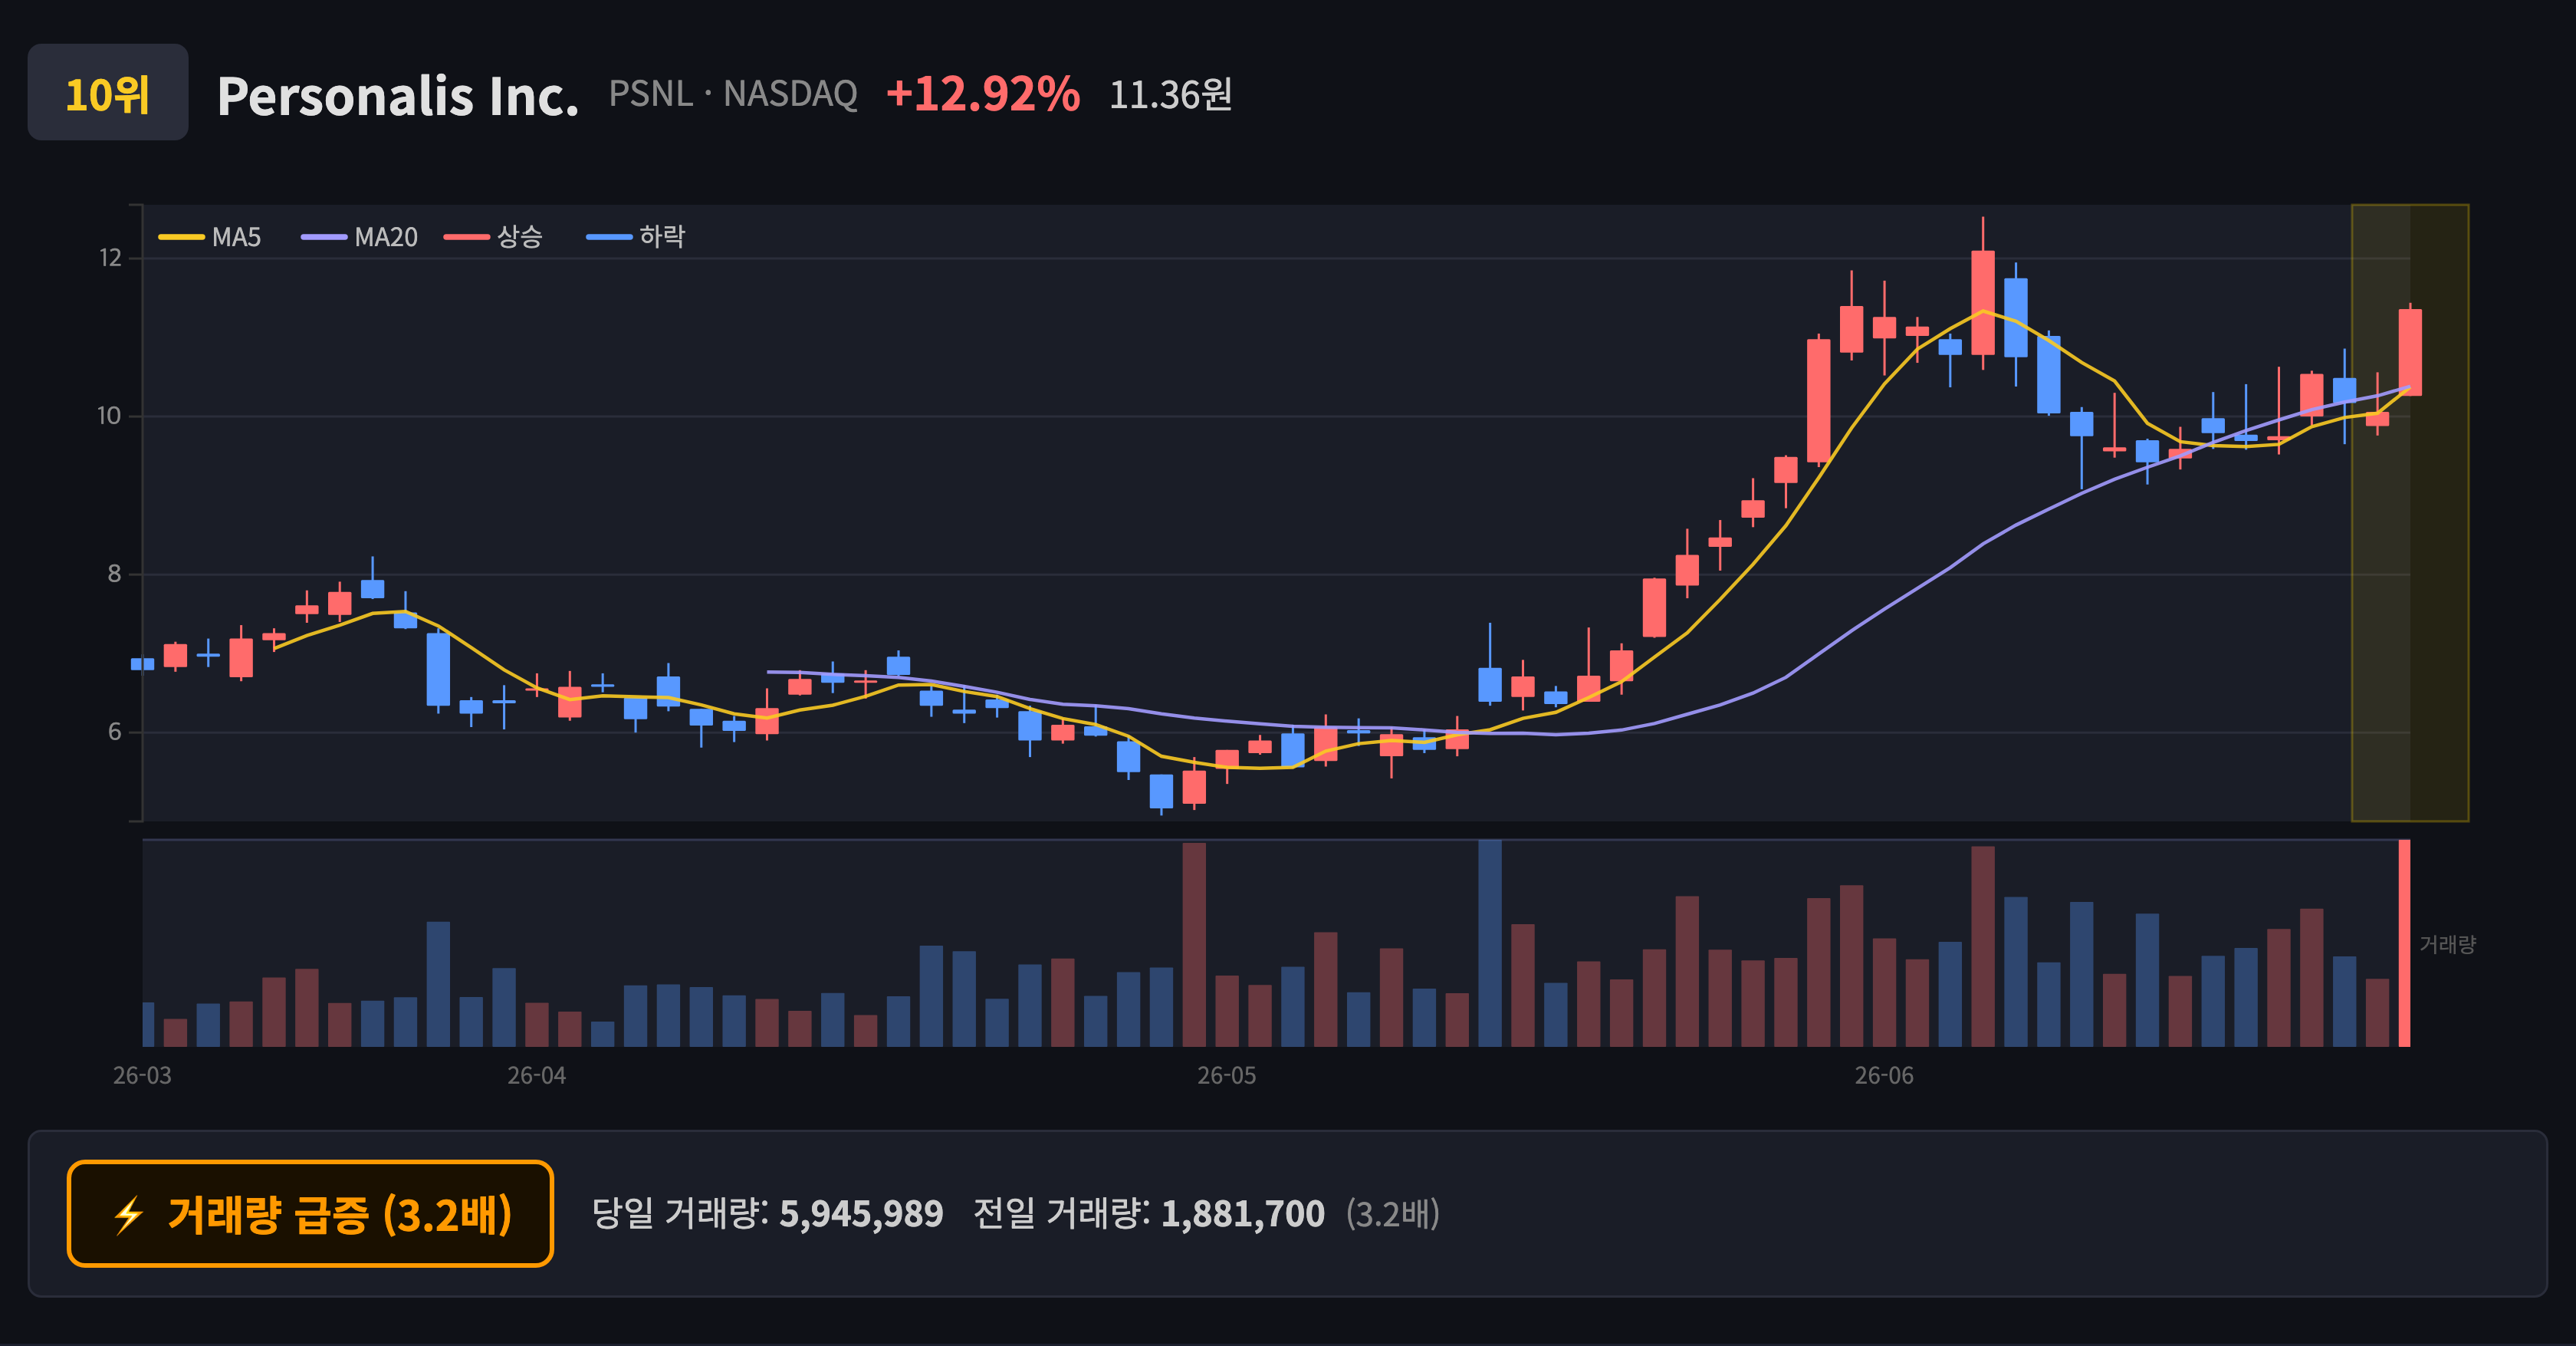This screenshot has height=1346, width=2576.
Task: Click the 11.36원 price value
Action: point(1170,95)
